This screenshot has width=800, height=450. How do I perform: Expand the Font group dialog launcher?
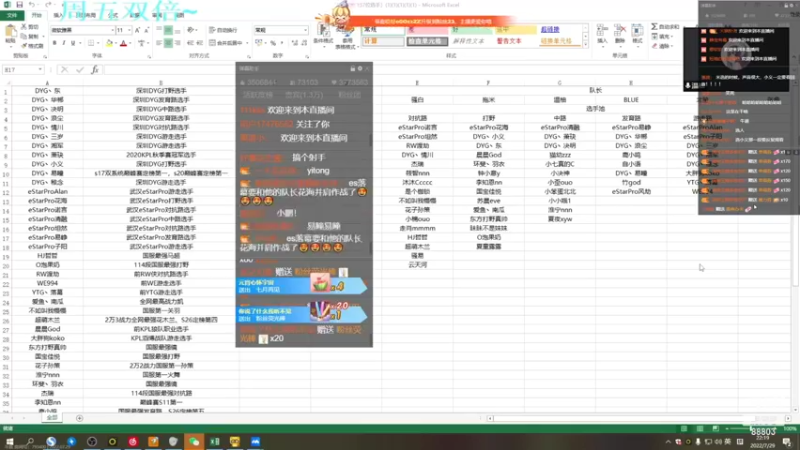(149, 56)
